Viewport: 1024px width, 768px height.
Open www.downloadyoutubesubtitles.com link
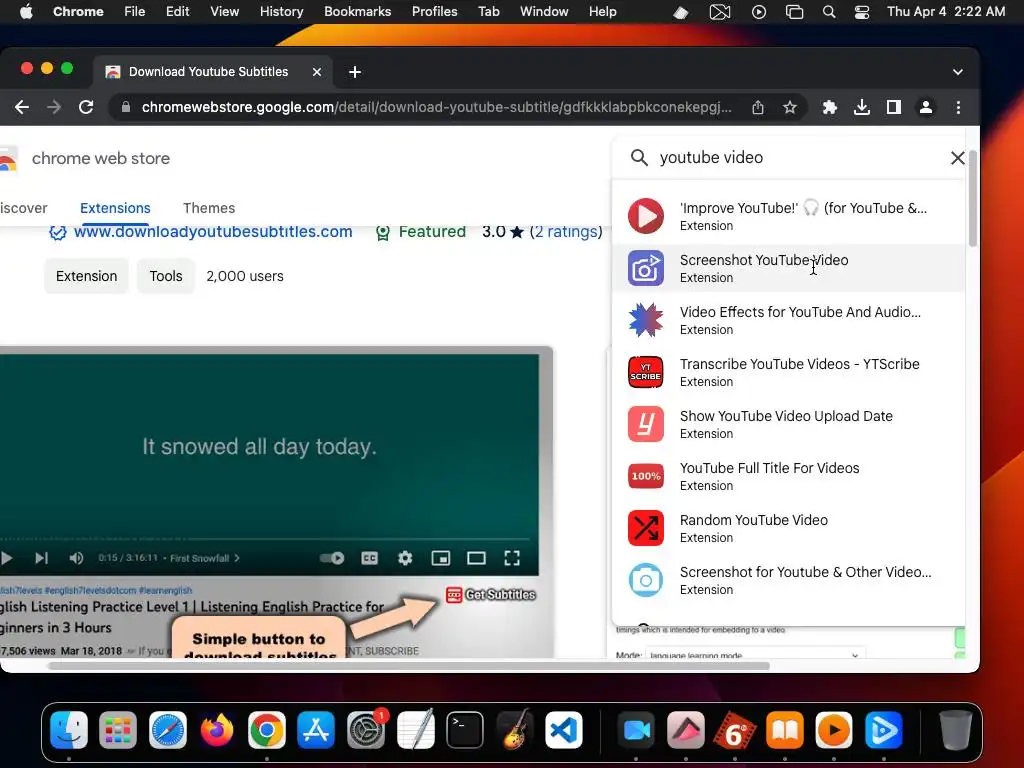213,232
